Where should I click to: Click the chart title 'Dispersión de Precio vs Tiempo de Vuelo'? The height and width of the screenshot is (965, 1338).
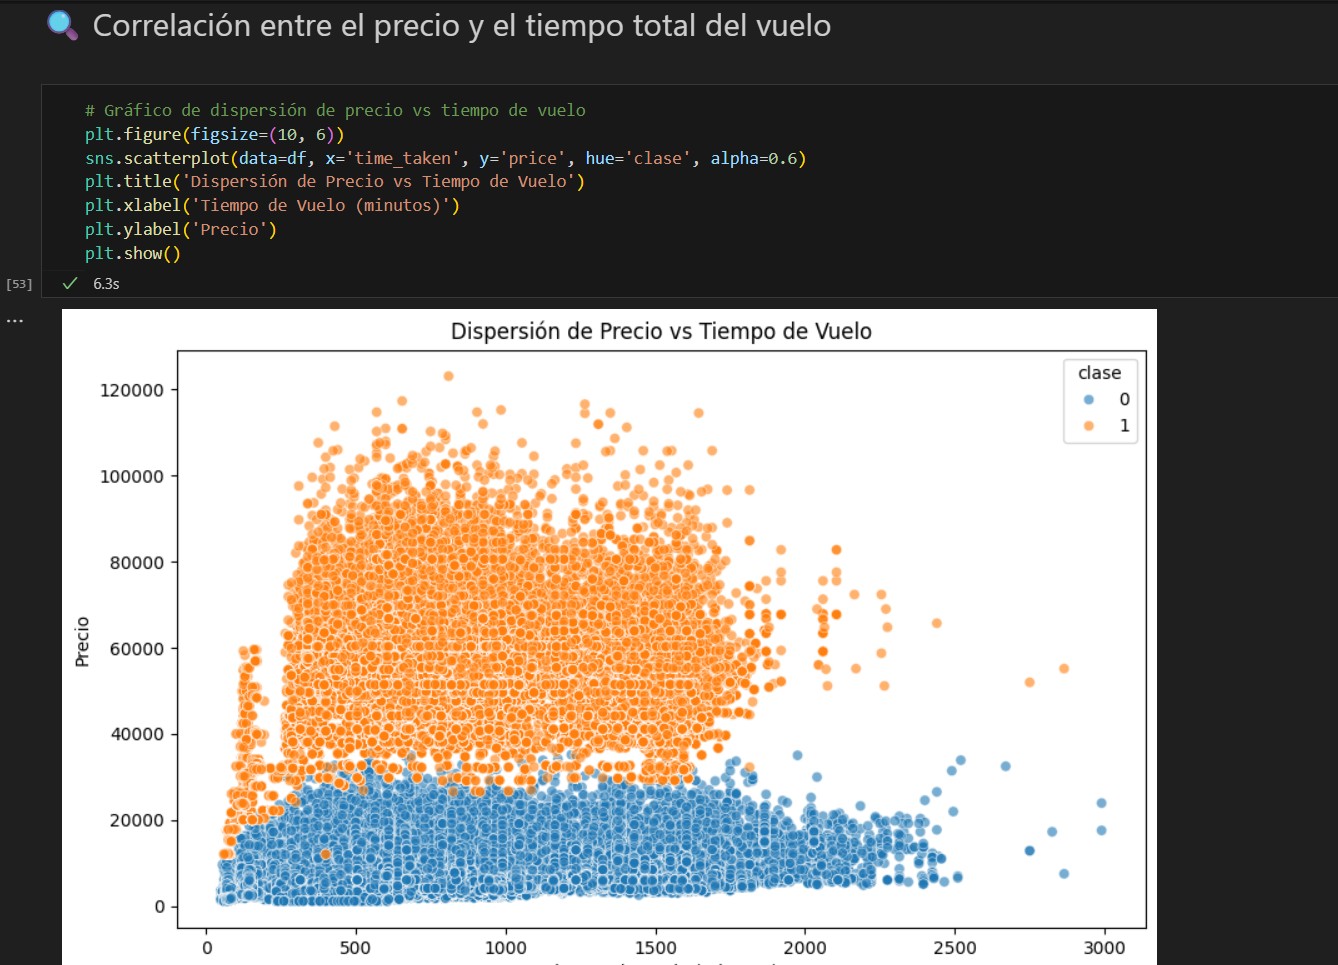click(661, 331)
